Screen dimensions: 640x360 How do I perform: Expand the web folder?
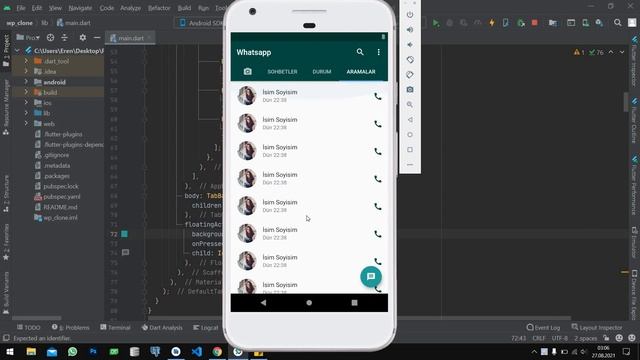tap(26, 123)
